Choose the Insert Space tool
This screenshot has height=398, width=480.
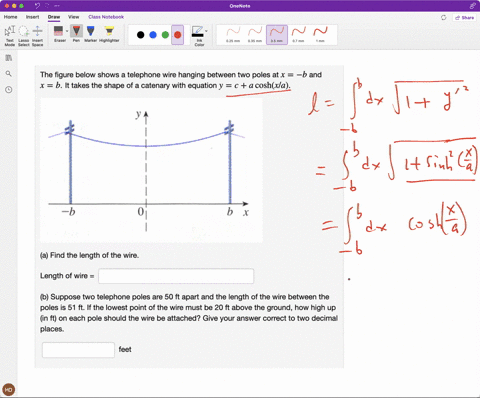coord(37,35)
